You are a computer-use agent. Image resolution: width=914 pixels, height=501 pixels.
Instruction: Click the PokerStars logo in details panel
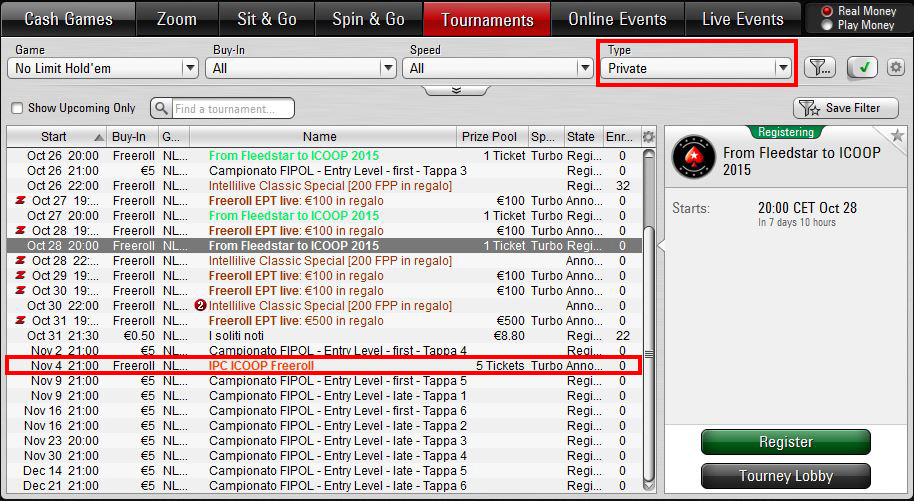694,156
